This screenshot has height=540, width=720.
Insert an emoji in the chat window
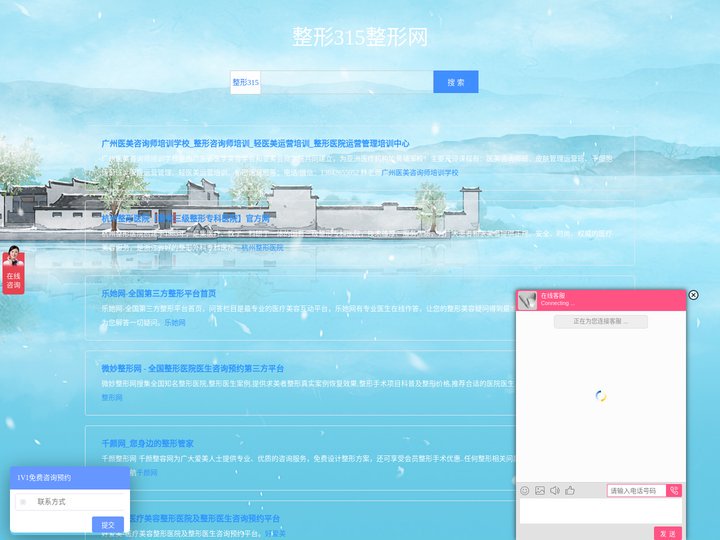tap(524, 490)
